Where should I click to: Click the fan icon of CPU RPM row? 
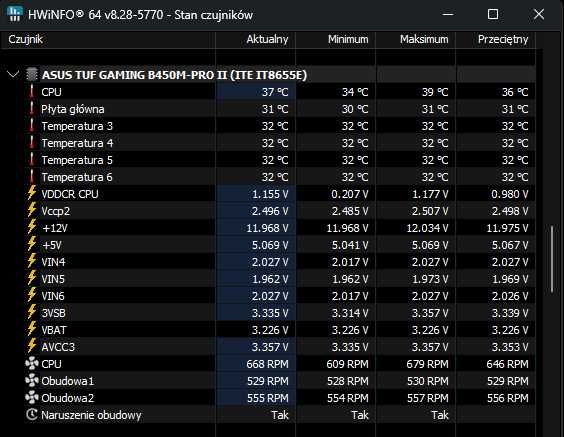tap(32, 363)
